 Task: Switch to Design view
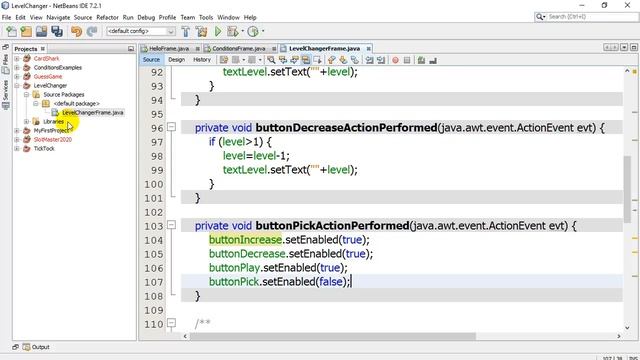[176, 60]
